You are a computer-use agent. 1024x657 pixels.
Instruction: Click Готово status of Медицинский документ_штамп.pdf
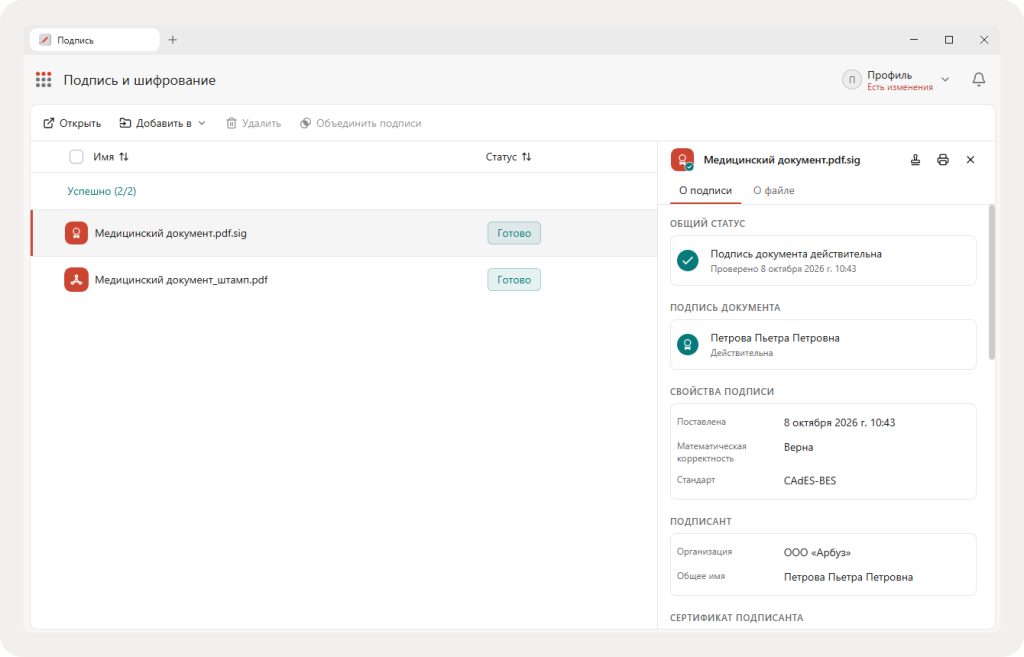click(x=514, y=280)
